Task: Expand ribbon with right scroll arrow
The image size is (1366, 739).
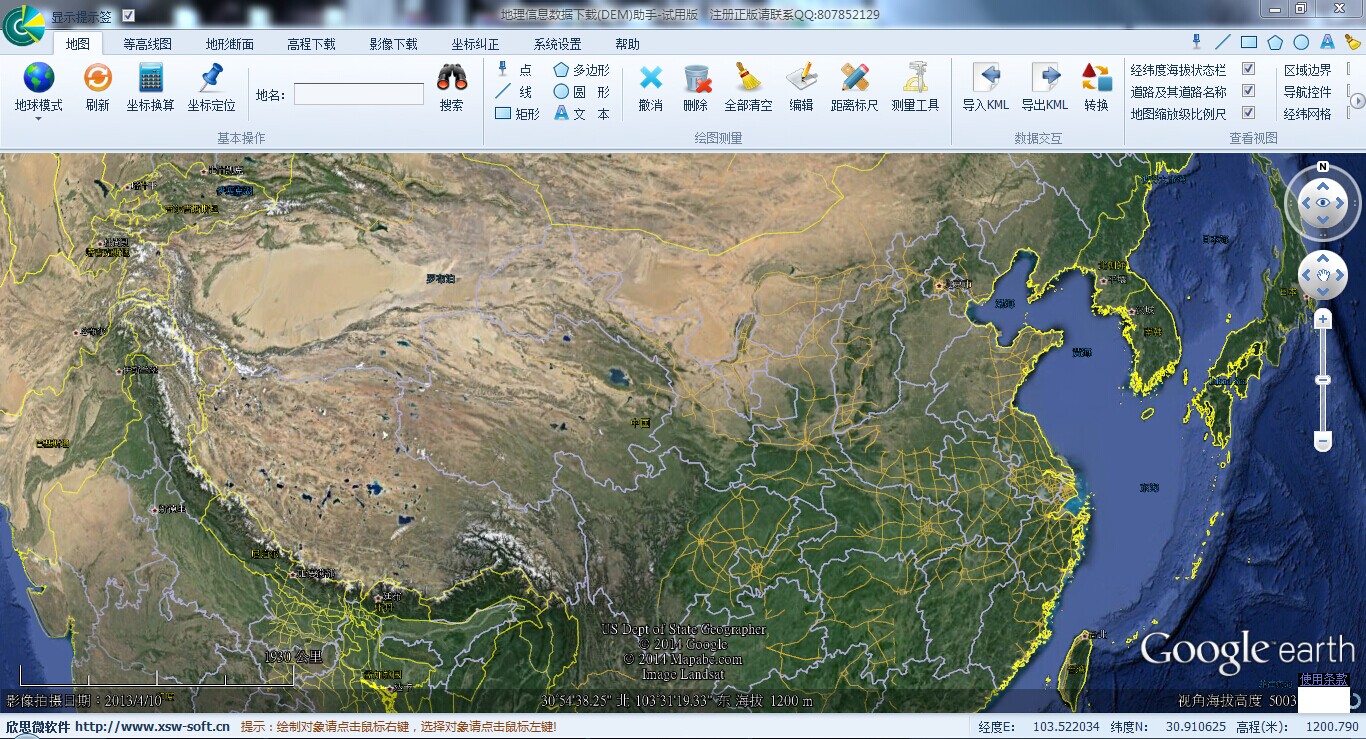Action: (1357, 101)
